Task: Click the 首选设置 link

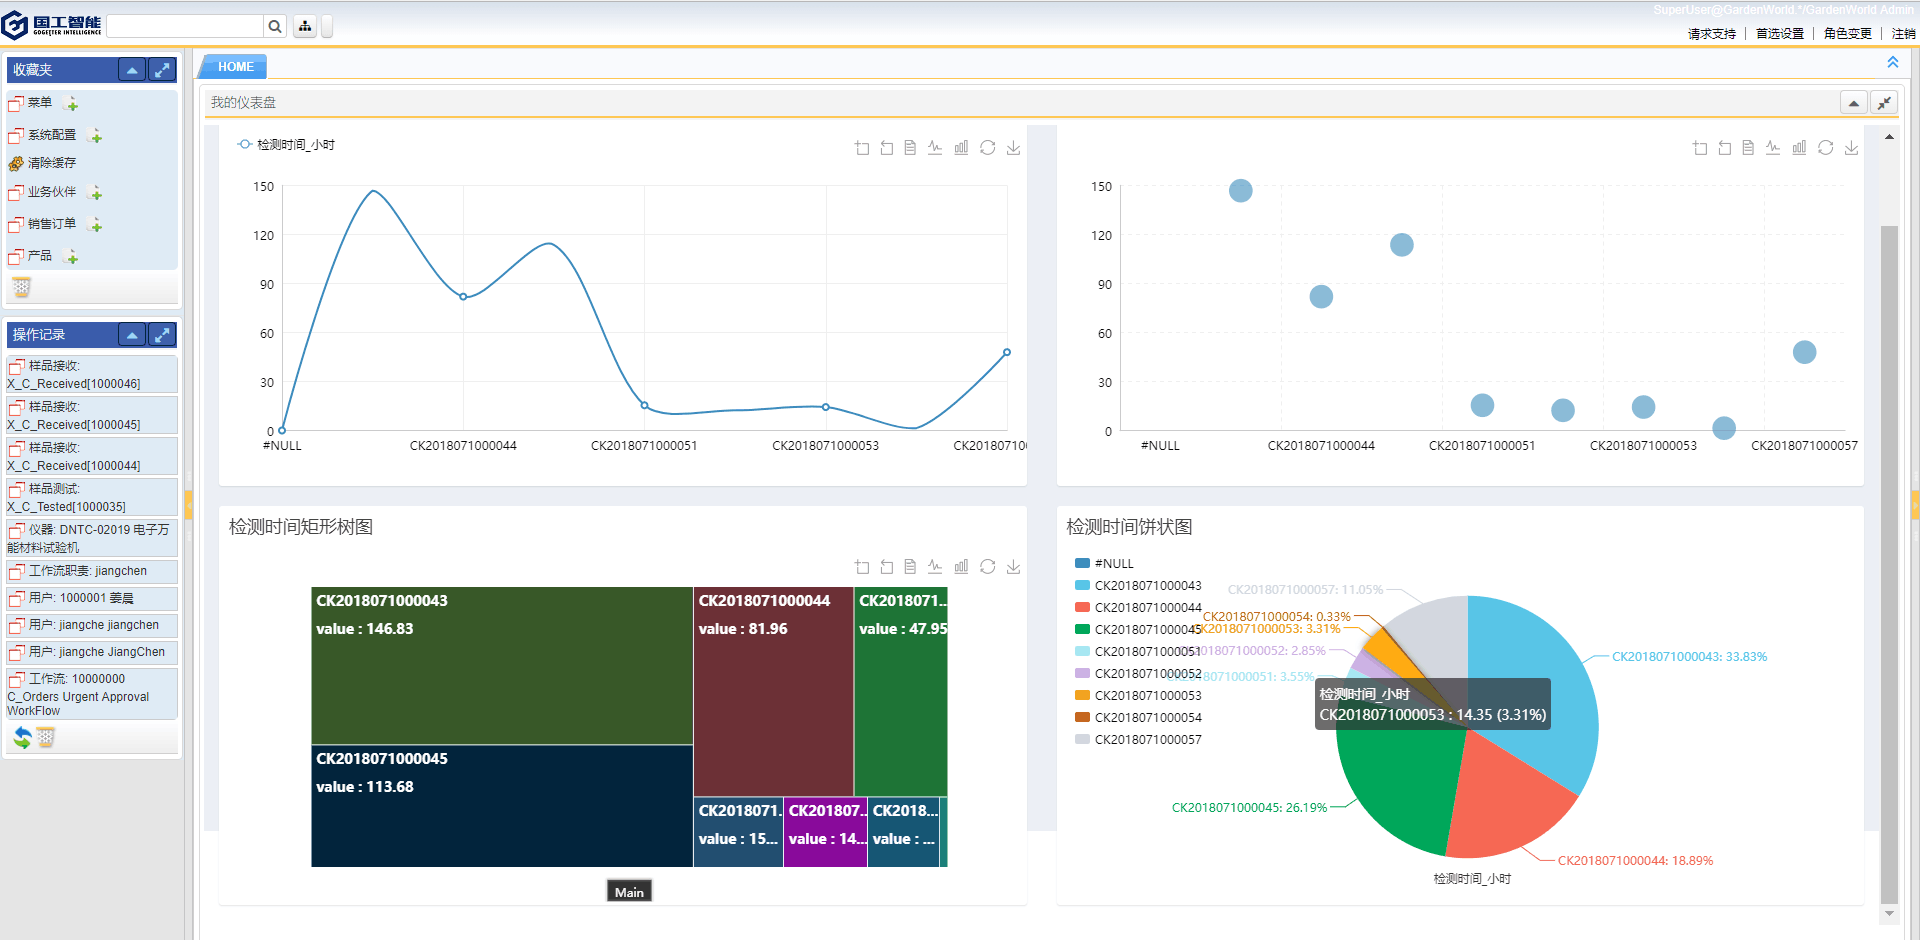Action: point(1780,34)
